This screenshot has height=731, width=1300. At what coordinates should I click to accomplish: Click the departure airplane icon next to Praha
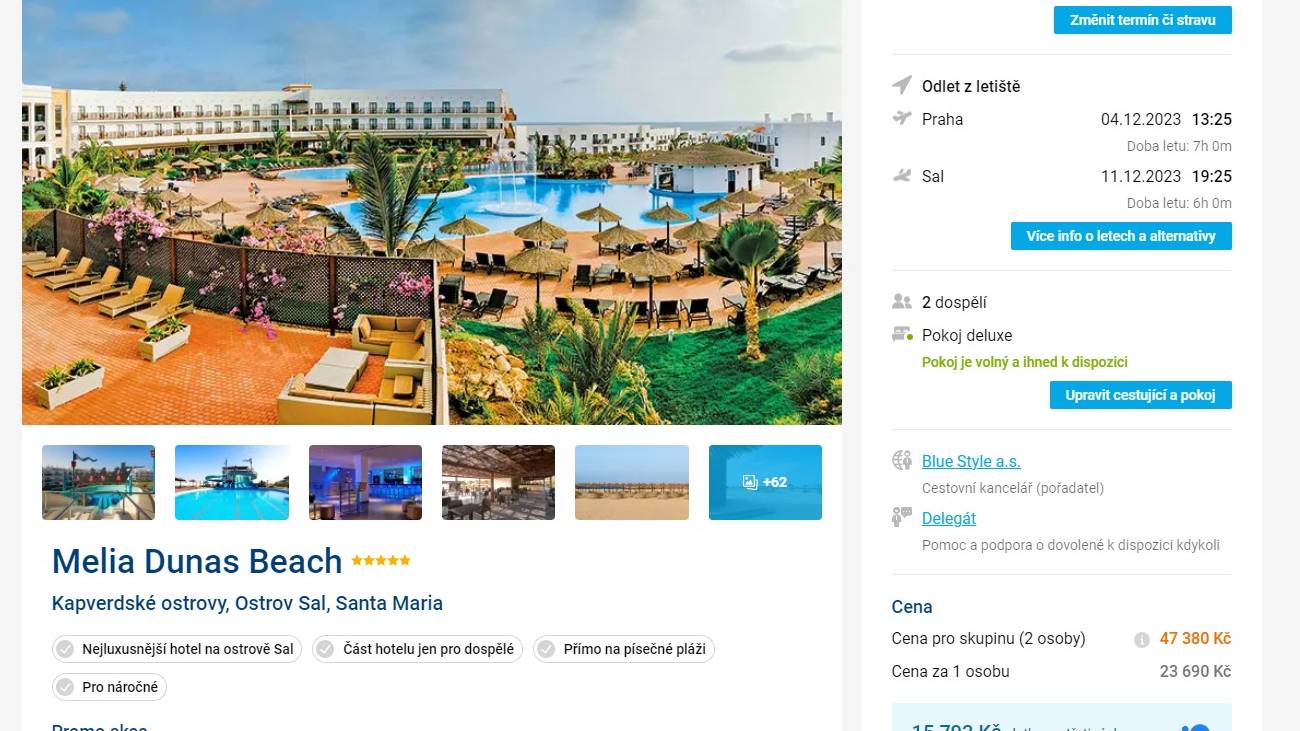pos(902,119)
